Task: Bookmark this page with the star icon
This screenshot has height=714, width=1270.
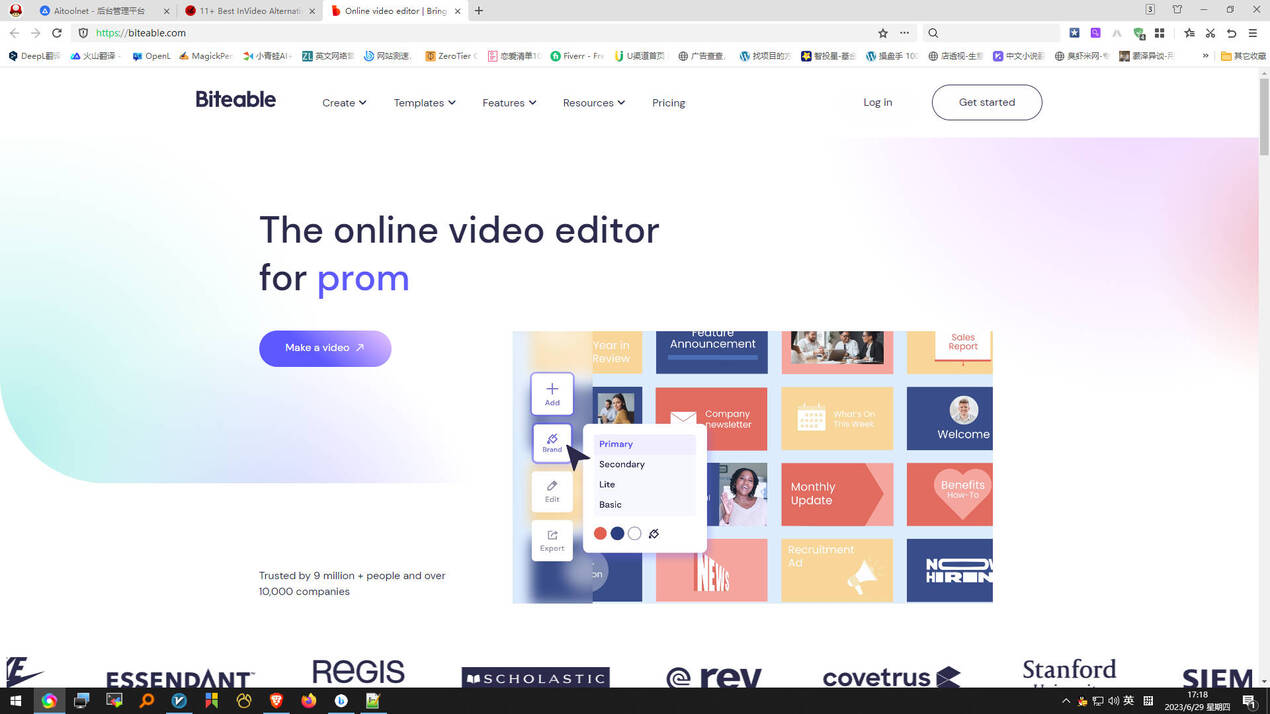Action: tap(882, 33)
